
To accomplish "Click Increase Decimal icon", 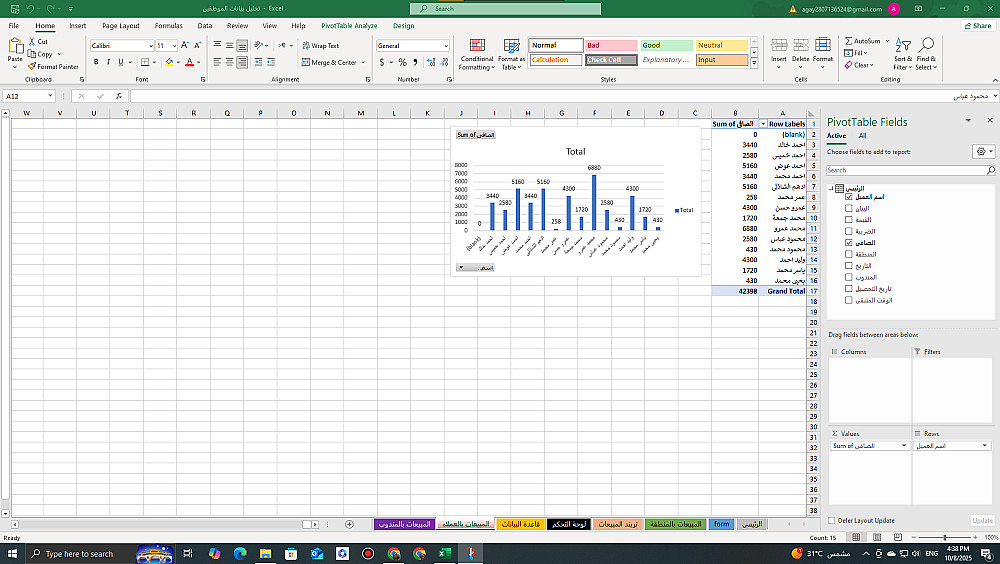I will click(x=431, y=62).
